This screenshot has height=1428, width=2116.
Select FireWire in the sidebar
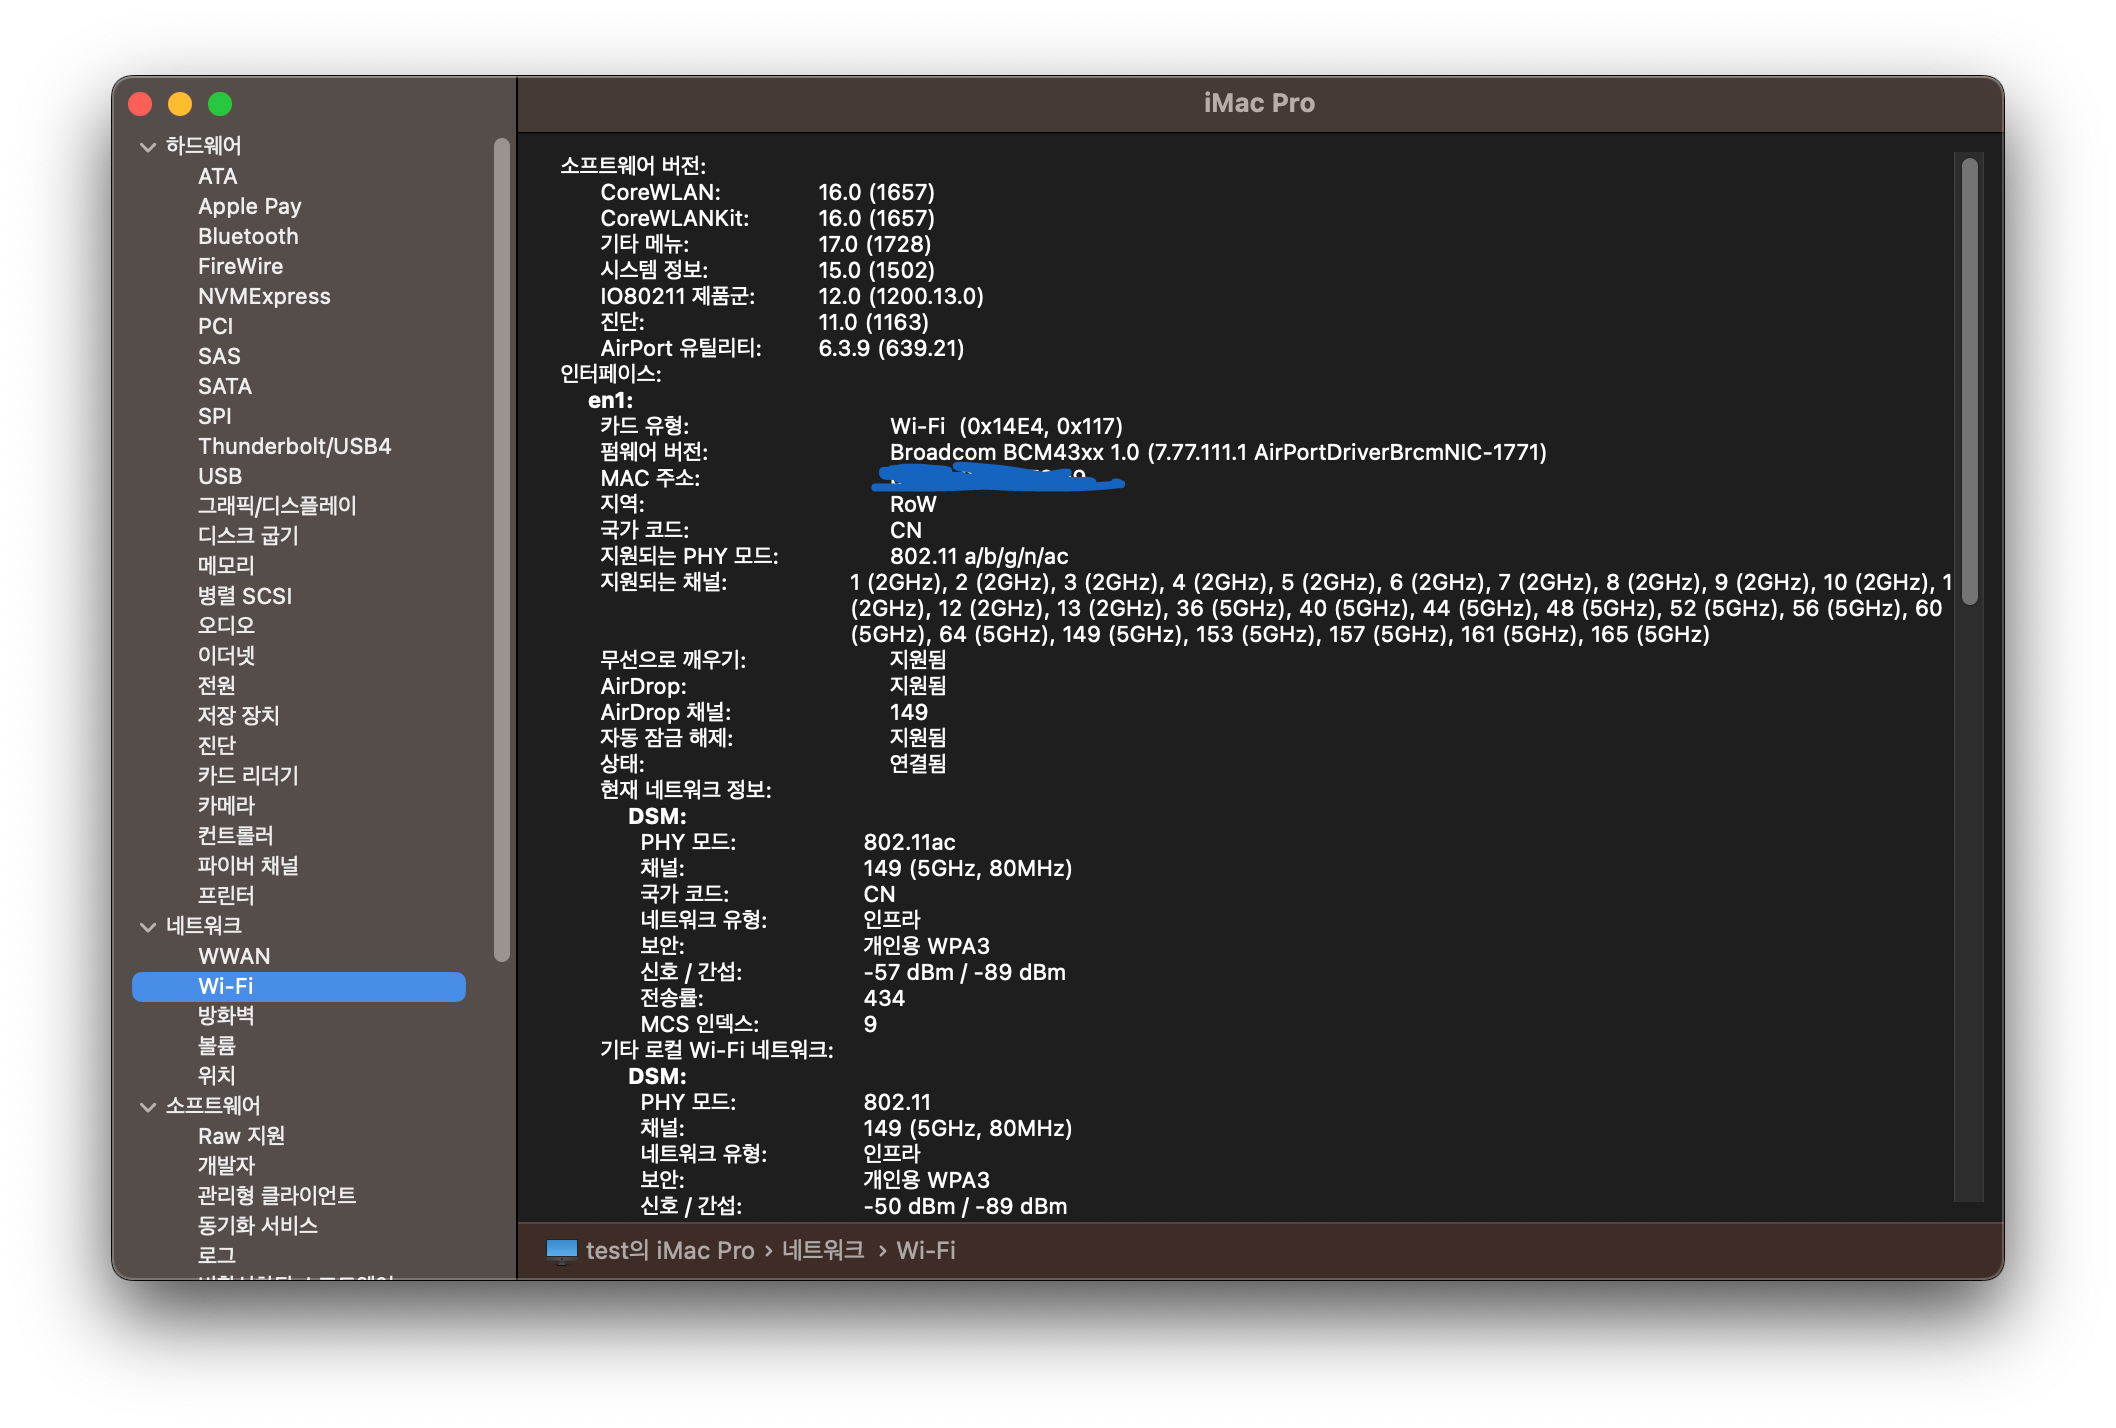240,266
